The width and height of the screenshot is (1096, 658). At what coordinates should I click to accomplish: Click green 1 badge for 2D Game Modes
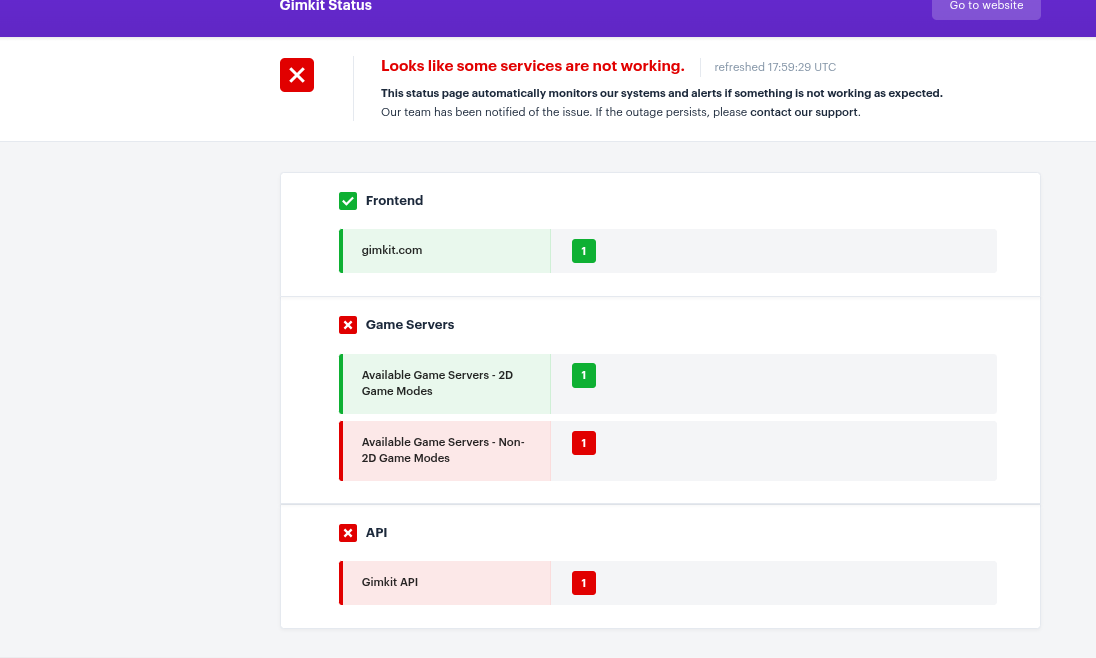pos(584,376)
